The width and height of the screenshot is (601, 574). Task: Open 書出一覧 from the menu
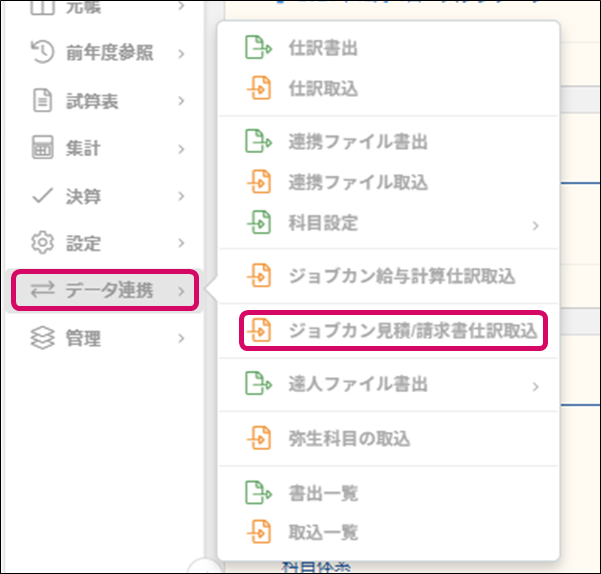click(322, 493)
